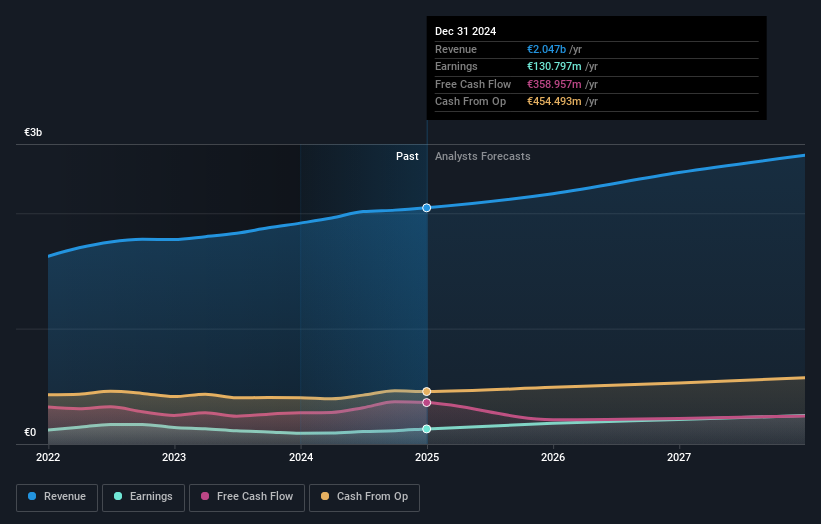The width and height of the screenshot is (821, 524).
Task: Click the 2025 x-axis label
Action: (427, 458)
